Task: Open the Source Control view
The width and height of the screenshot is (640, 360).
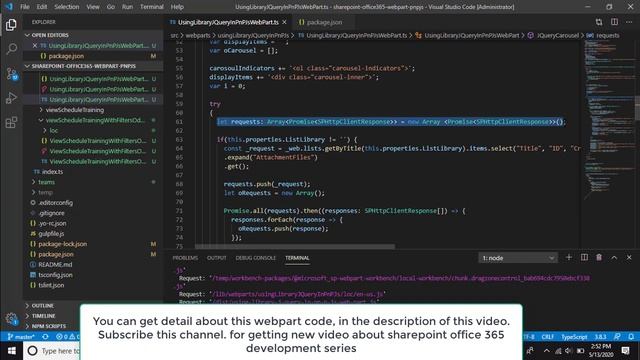Action: pyautogui.click(x=11, y=74)
